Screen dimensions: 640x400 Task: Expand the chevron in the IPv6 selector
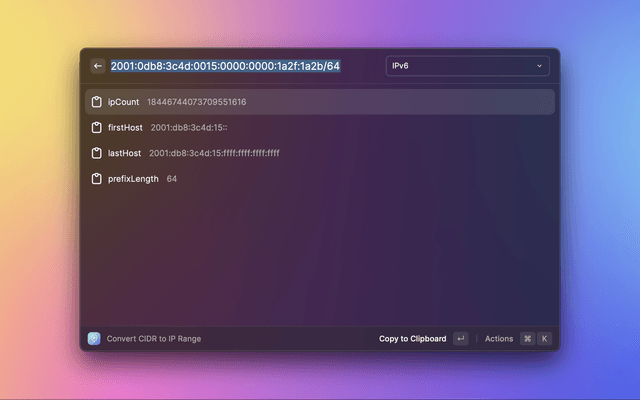540,66
